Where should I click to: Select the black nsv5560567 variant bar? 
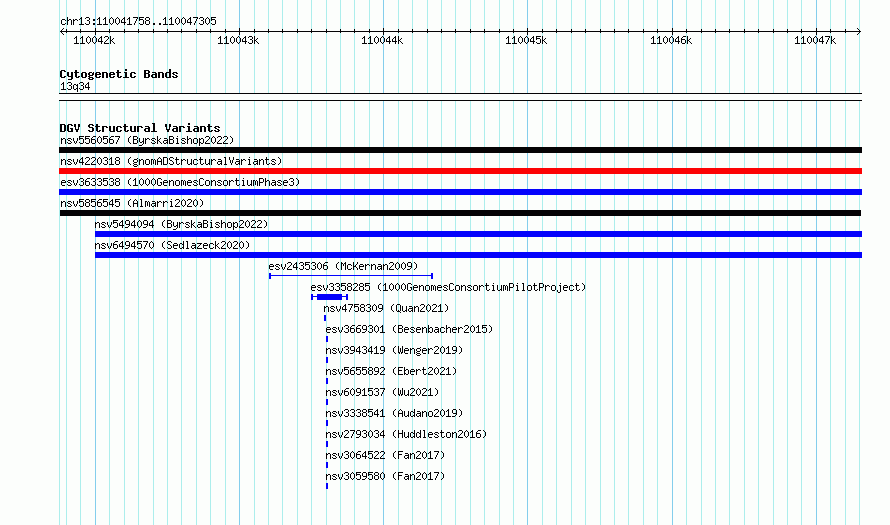coord(460,150)
